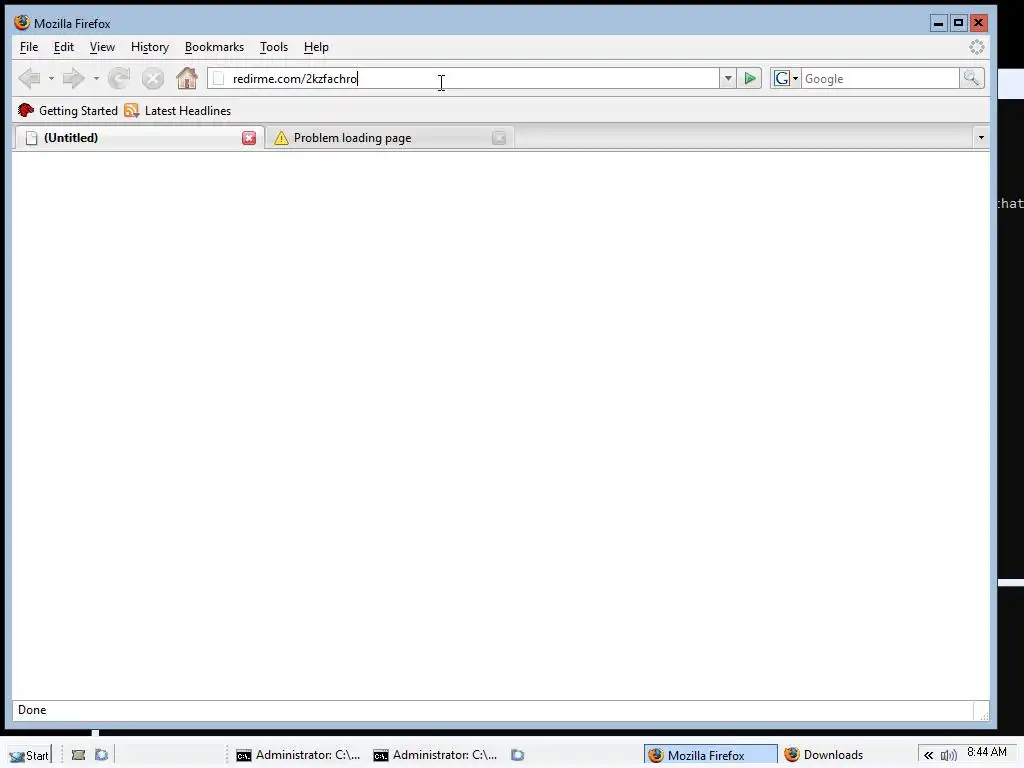
Task: Click warning icon on Problem loading tab
Action: (281, 138)
